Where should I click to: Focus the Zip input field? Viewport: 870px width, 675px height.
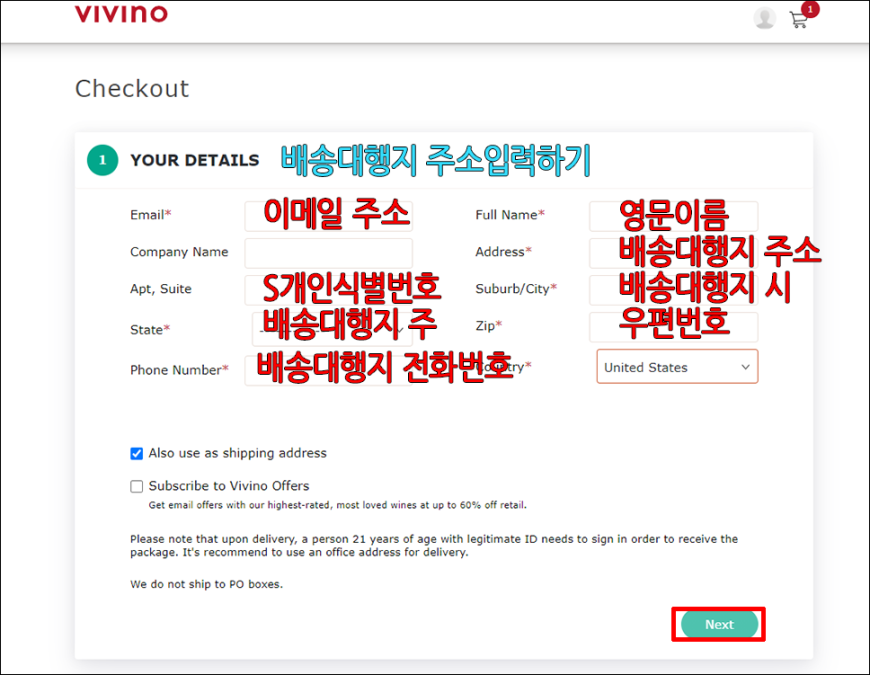[x=674, y=327]
